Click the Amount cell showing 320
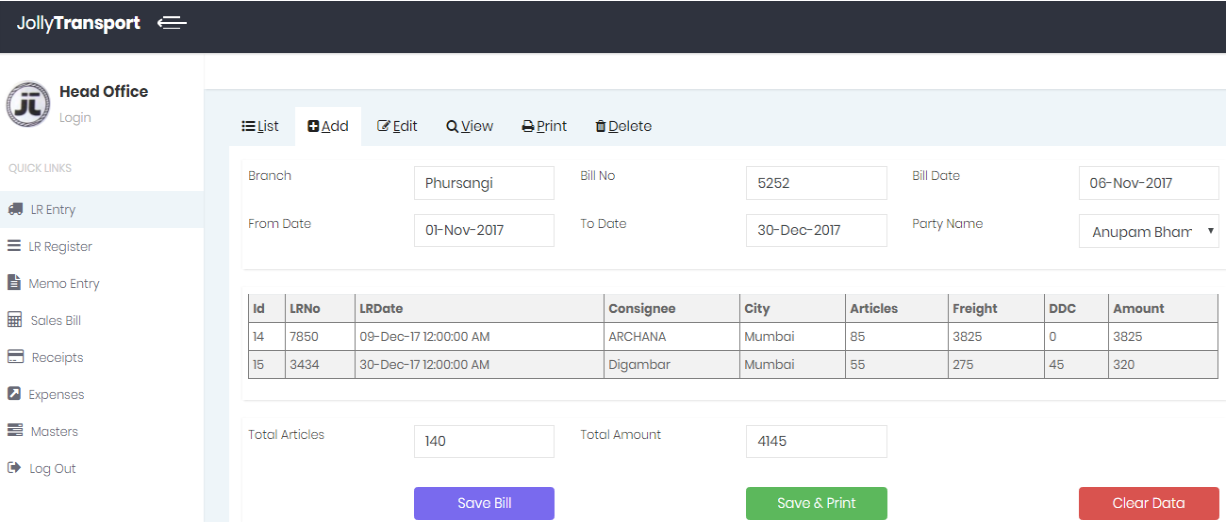Image resolution: width=1226 pixels, height=522 pixels. [x=1163, y=364]
